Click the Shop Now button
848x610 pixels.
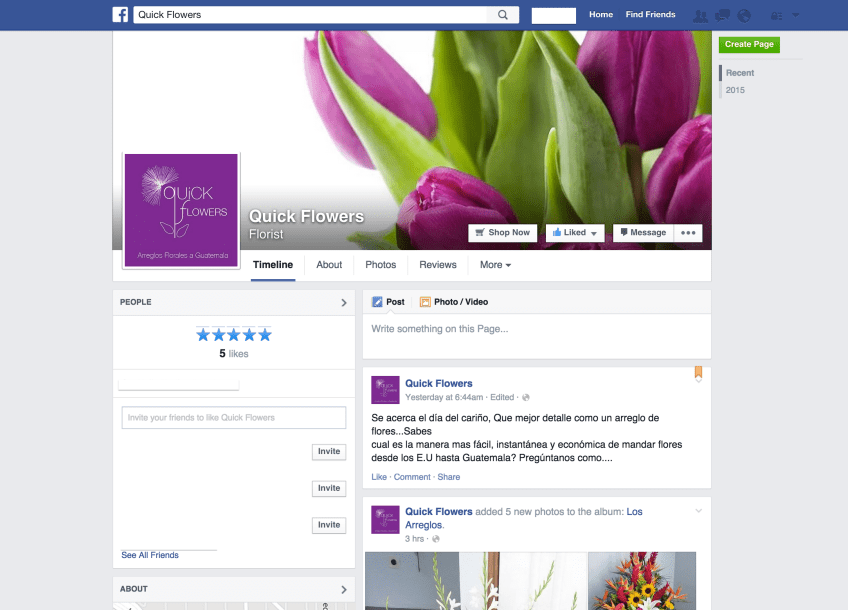(502, 233)
